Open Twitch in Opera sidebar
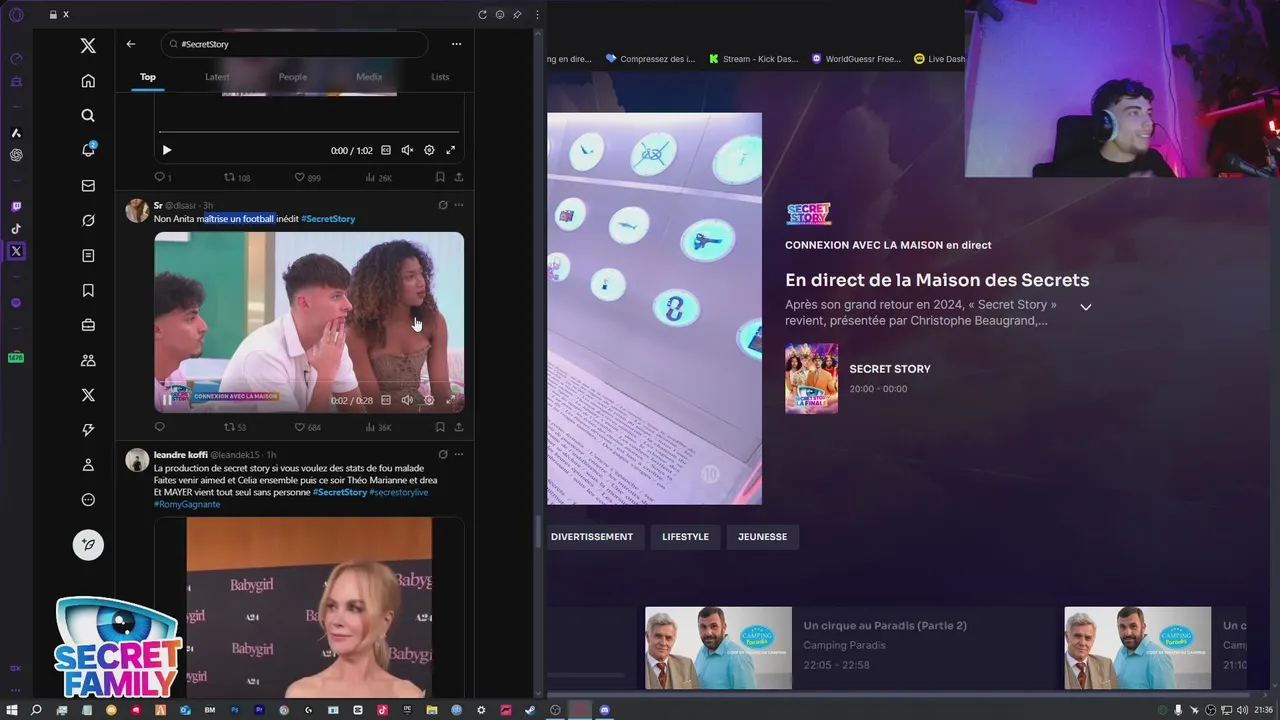Viewport: 1280px width, 720px height. pyautogui.click(x=16, y=207)
